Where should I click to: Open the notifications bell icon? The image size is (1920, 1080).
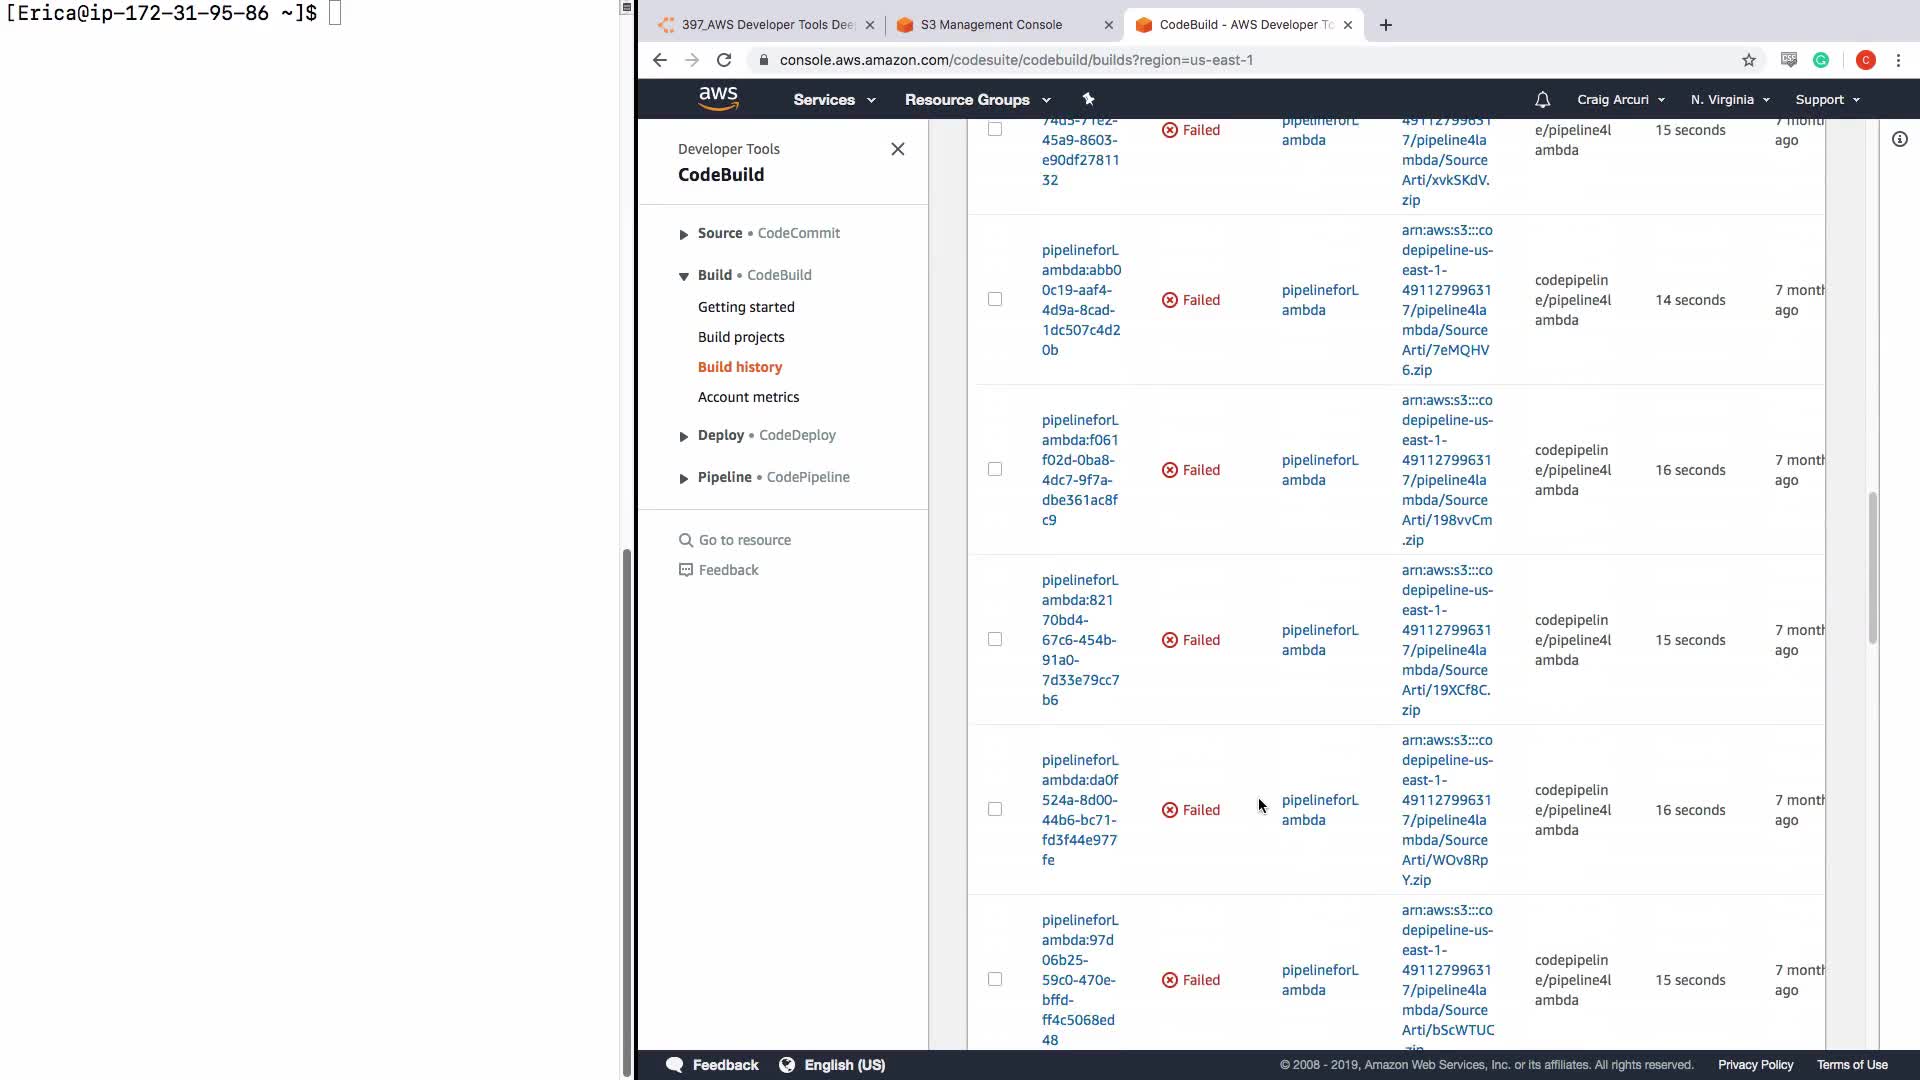[x=1542, y=100]
